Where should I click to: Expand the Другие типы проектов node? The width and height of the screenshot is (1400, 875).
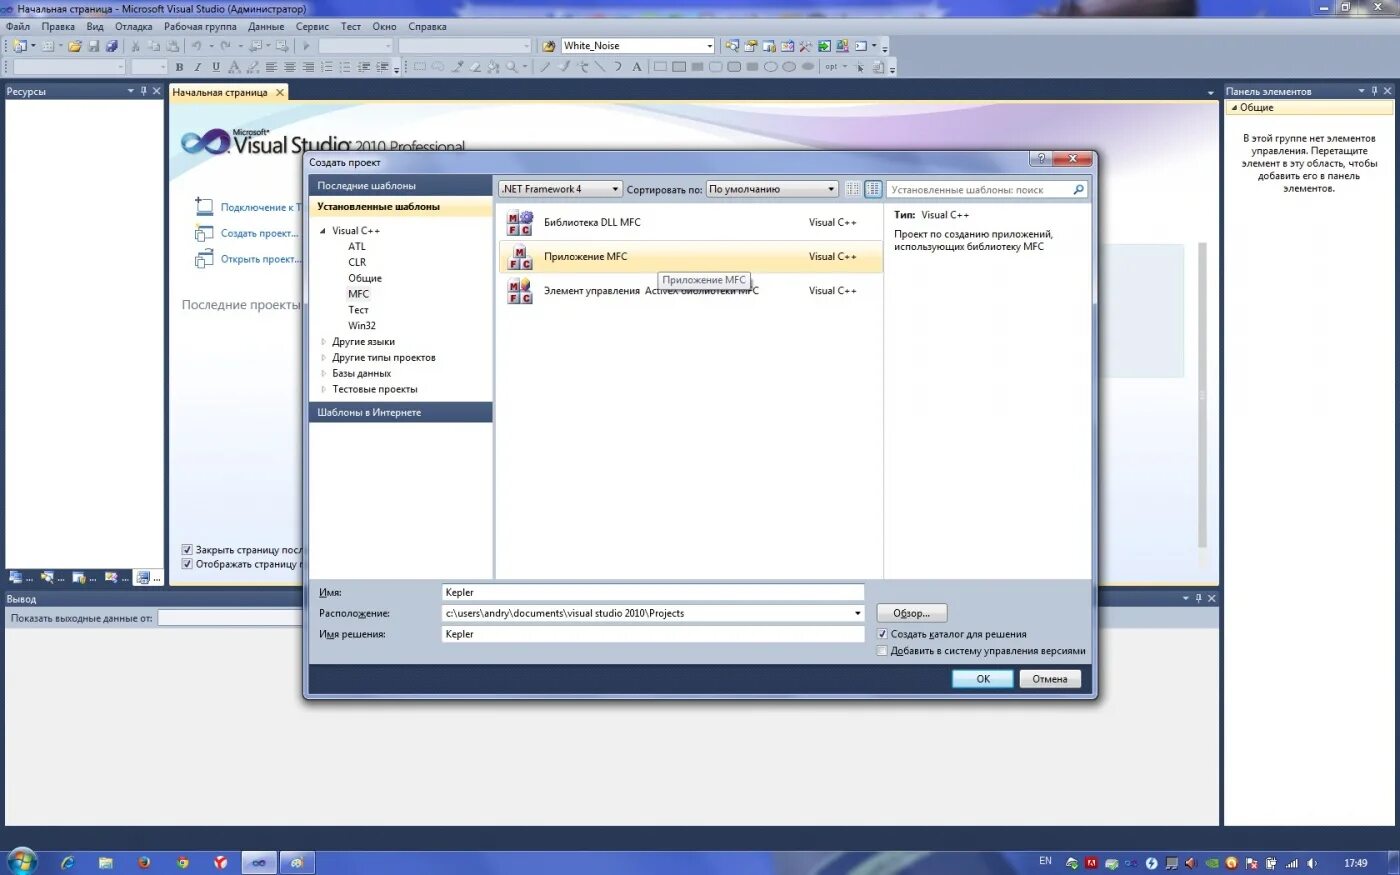click(x=323, y=358)
